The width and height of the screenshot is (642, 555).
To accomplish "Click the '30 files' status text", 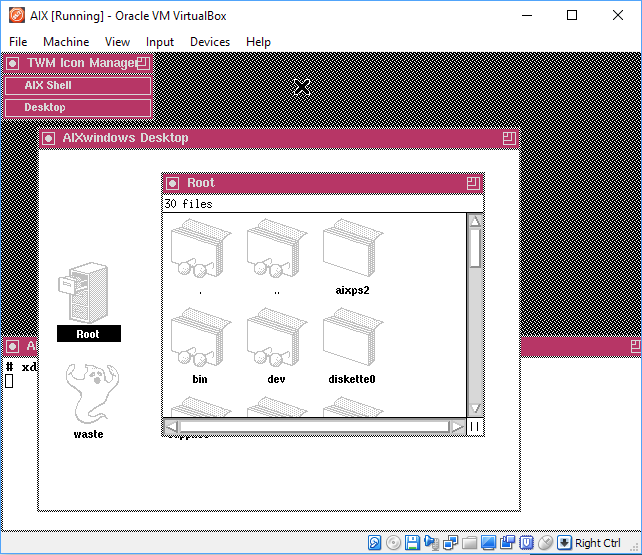I will 188,204.
